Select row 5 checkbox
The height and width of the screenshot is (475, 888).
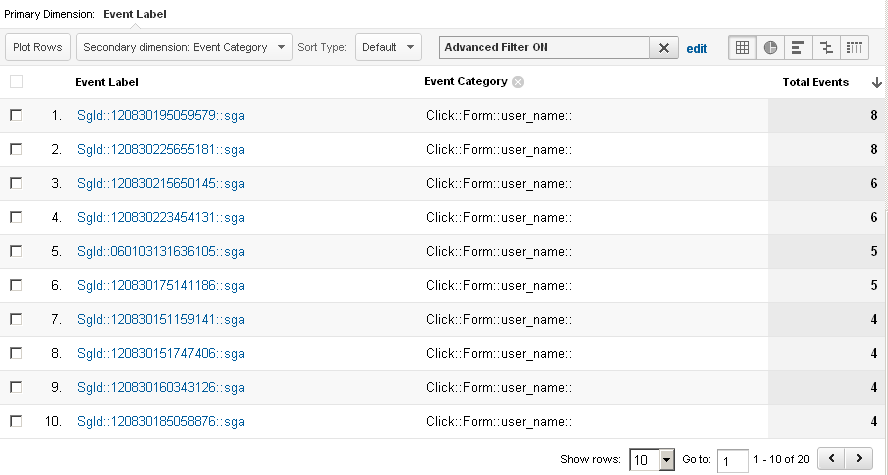pyautogui.click(x=16, y=251)
